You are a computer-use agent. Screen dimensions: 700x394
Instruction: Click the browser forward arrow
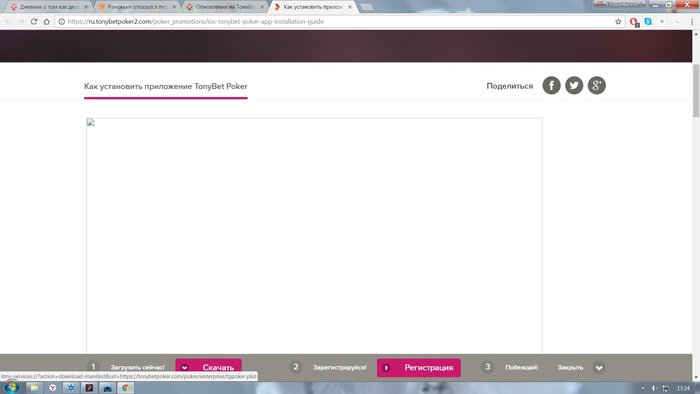(x=21, y=21)
